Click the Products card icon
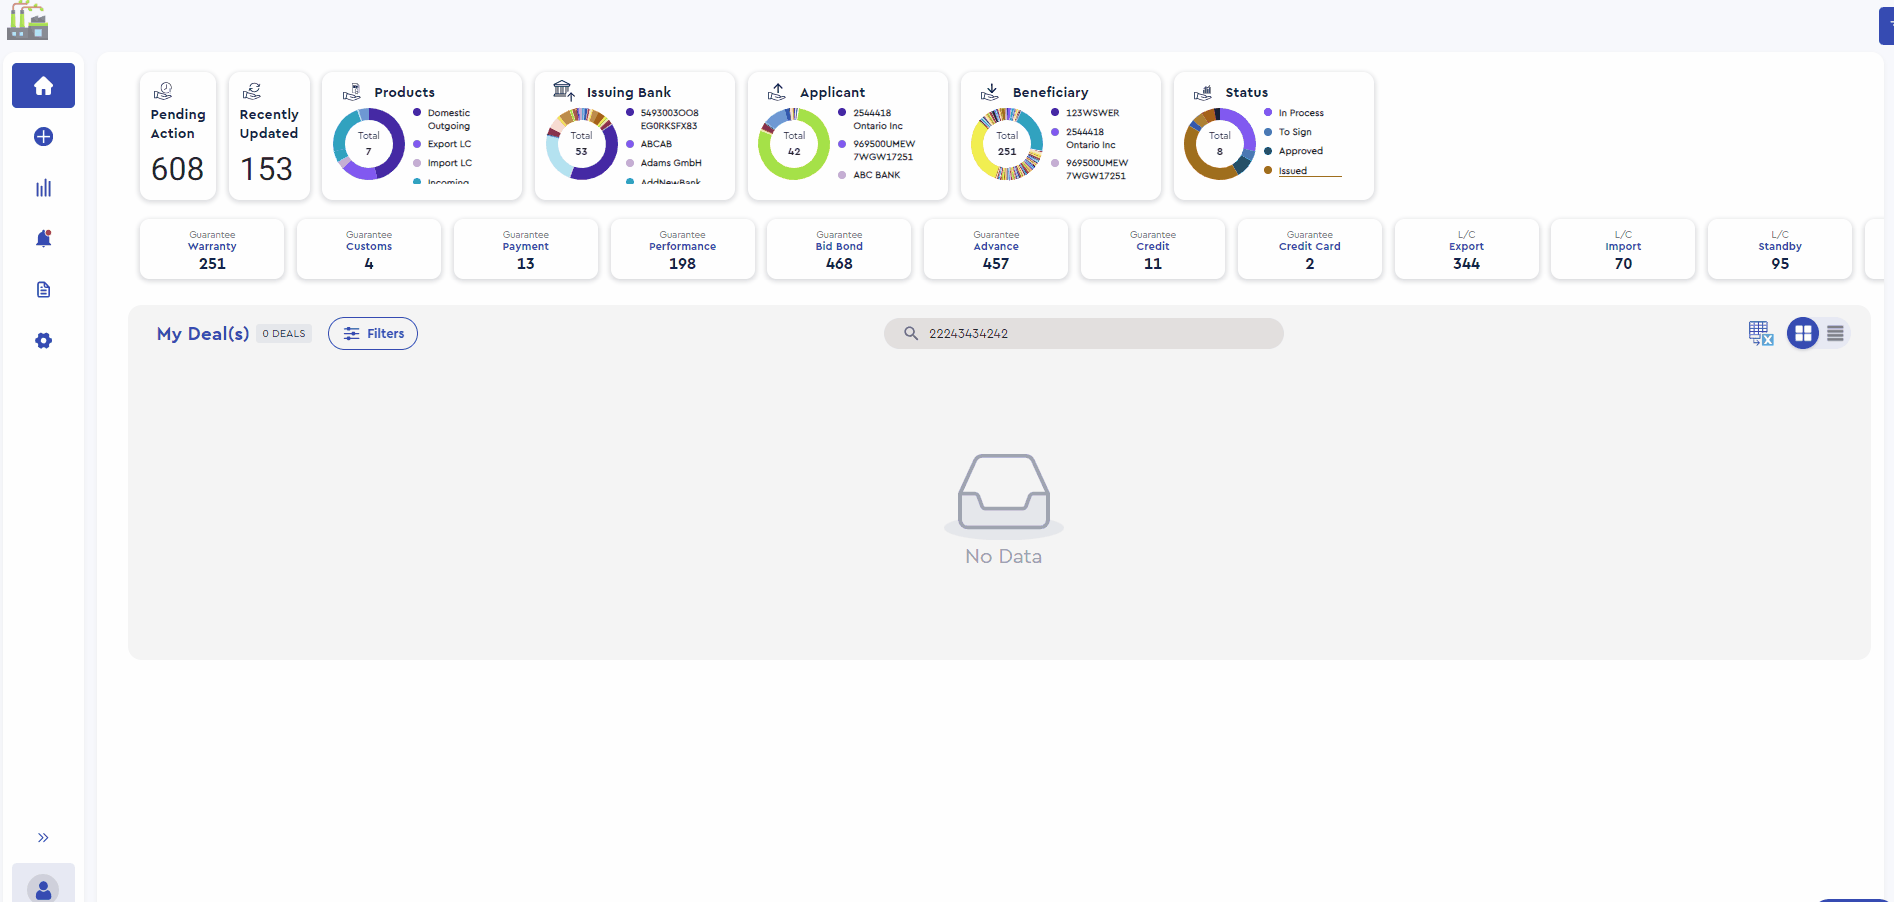Image resolution: width=1894 pixels, height=902 pixels. coord(352,92)
